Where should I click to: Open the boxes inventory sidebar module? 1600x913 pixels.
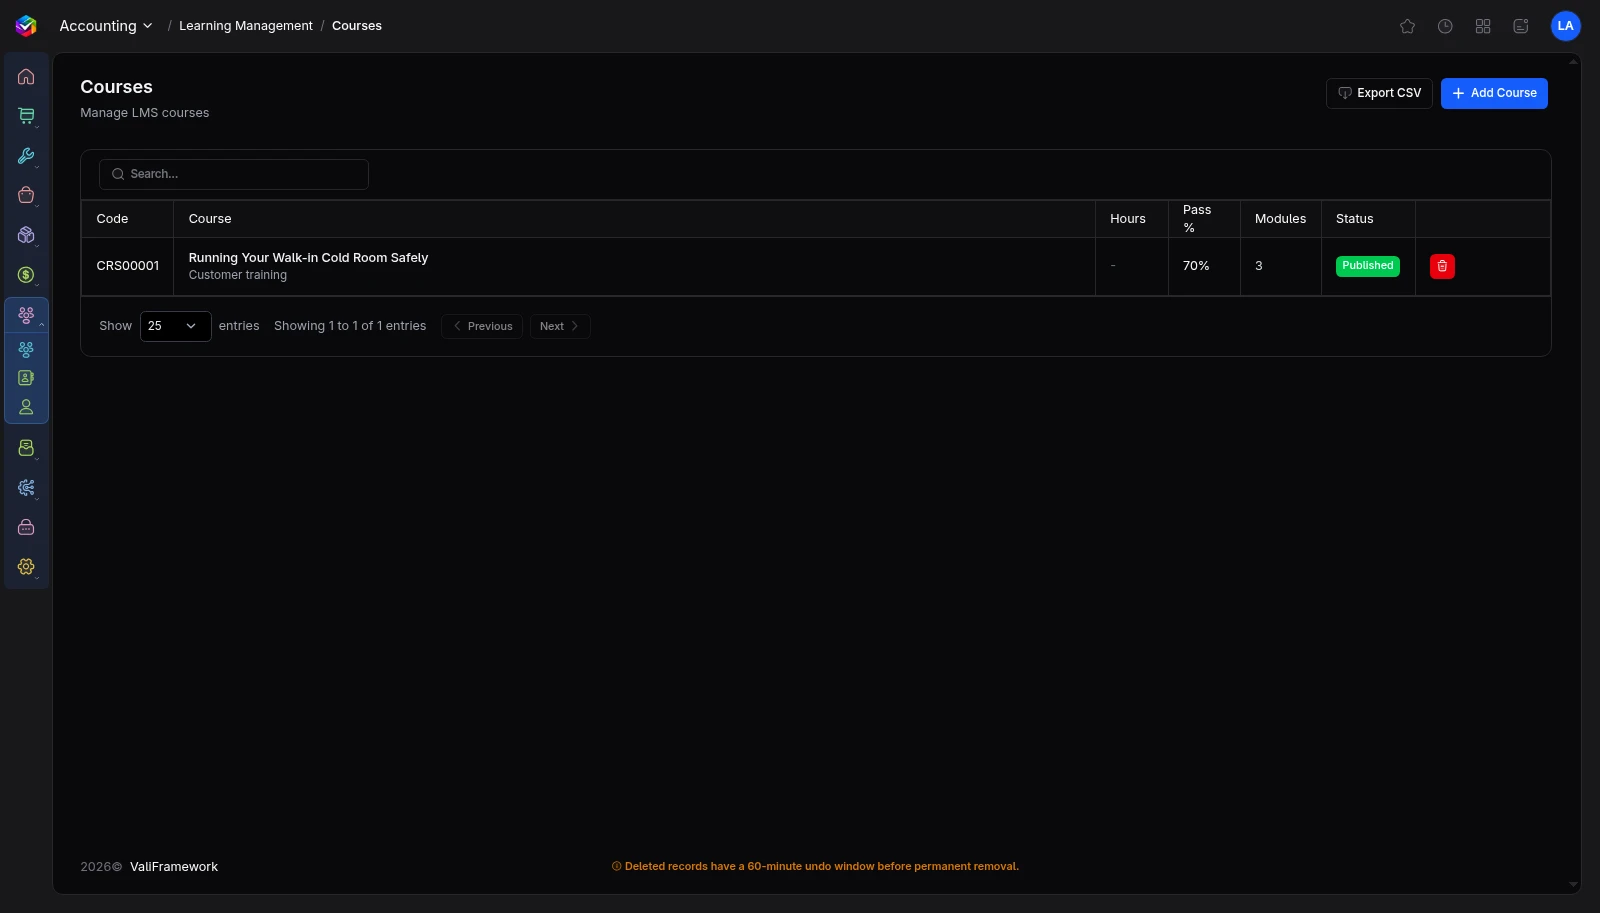(x=26, y=235)
